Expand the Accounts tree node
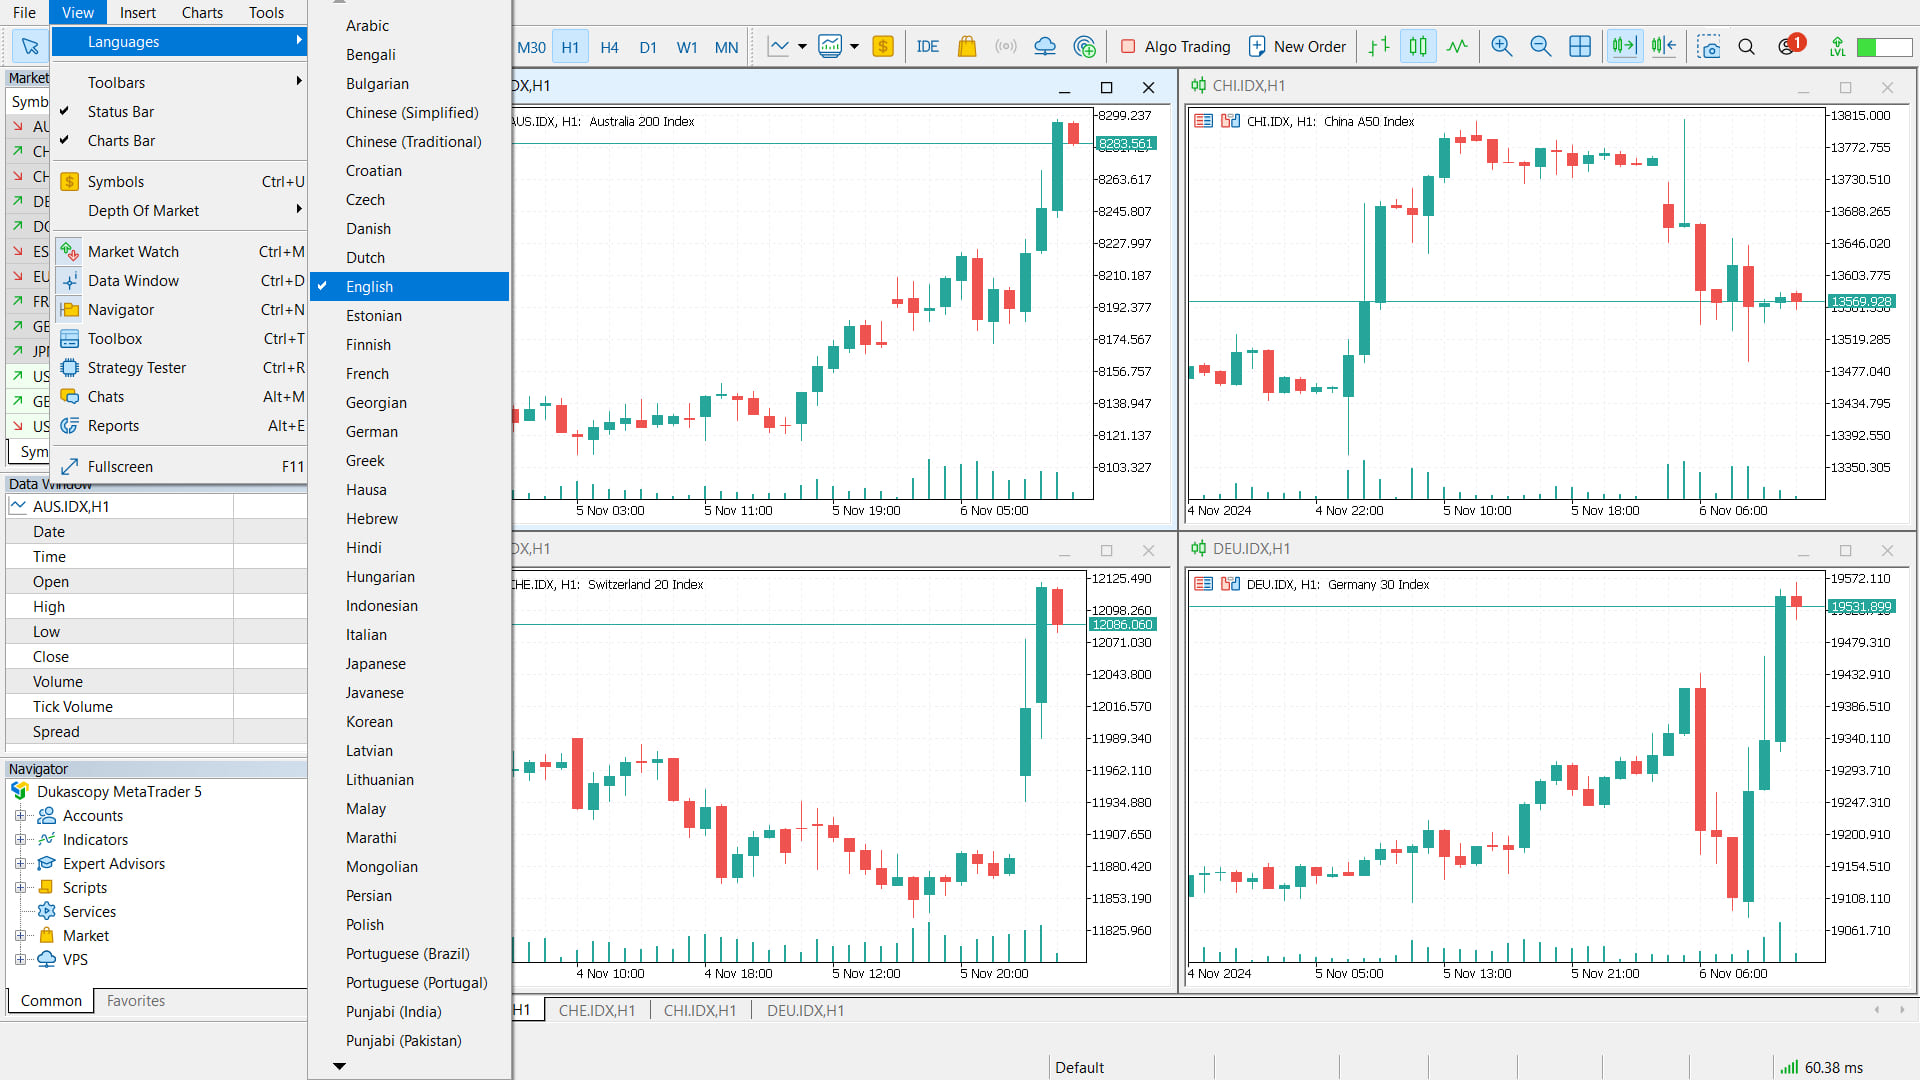1920x1080 pixels. pos(20,815)
